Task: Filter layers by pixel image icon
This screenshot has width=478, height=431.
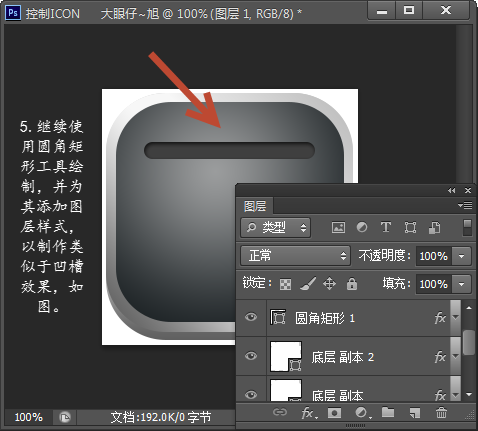Action: pos(338,228)
